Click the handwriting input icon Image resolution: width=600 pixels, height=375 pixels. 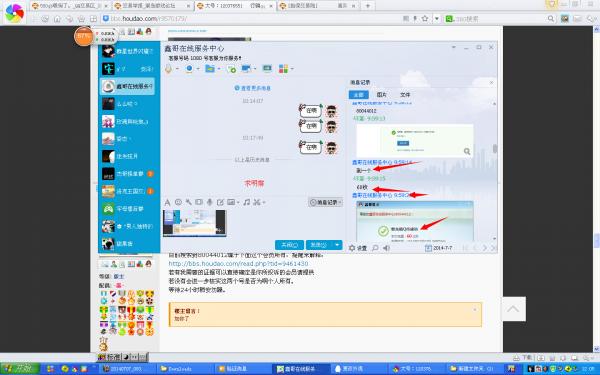pos(220,202)
